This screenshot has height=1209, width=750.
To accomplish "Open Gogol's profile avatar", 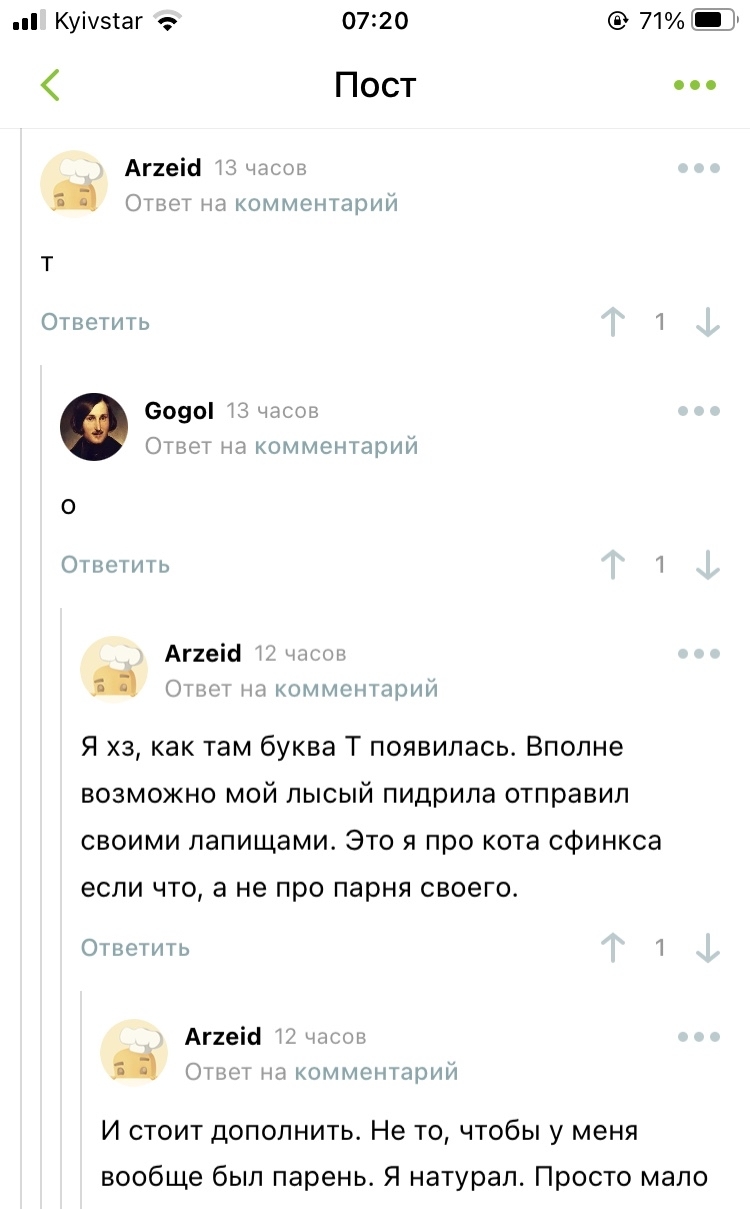I will click(x=94, y=427).
